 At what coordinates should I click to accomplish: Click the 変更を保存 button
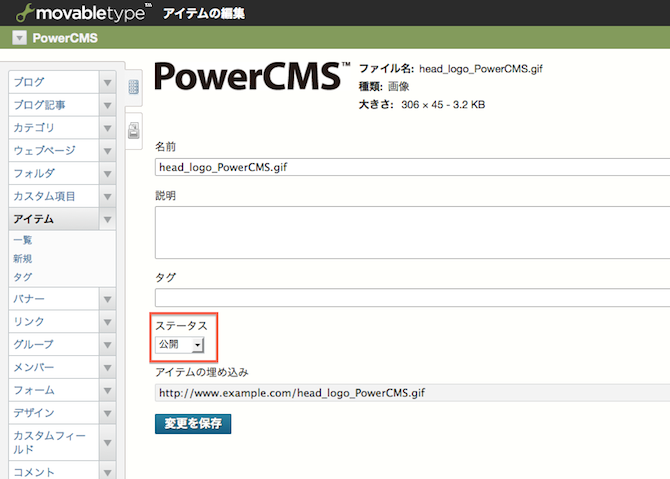tap(193, 423)
